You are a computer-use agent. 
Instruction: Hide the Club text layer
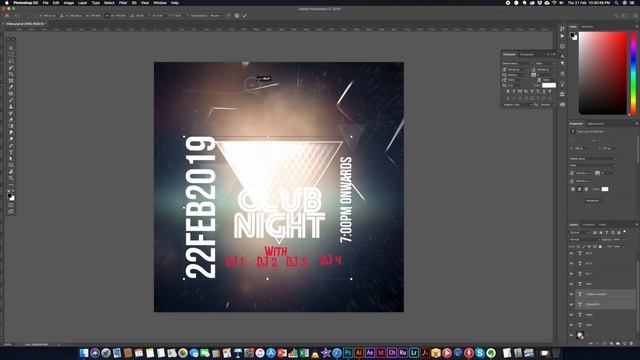point(571,325)
